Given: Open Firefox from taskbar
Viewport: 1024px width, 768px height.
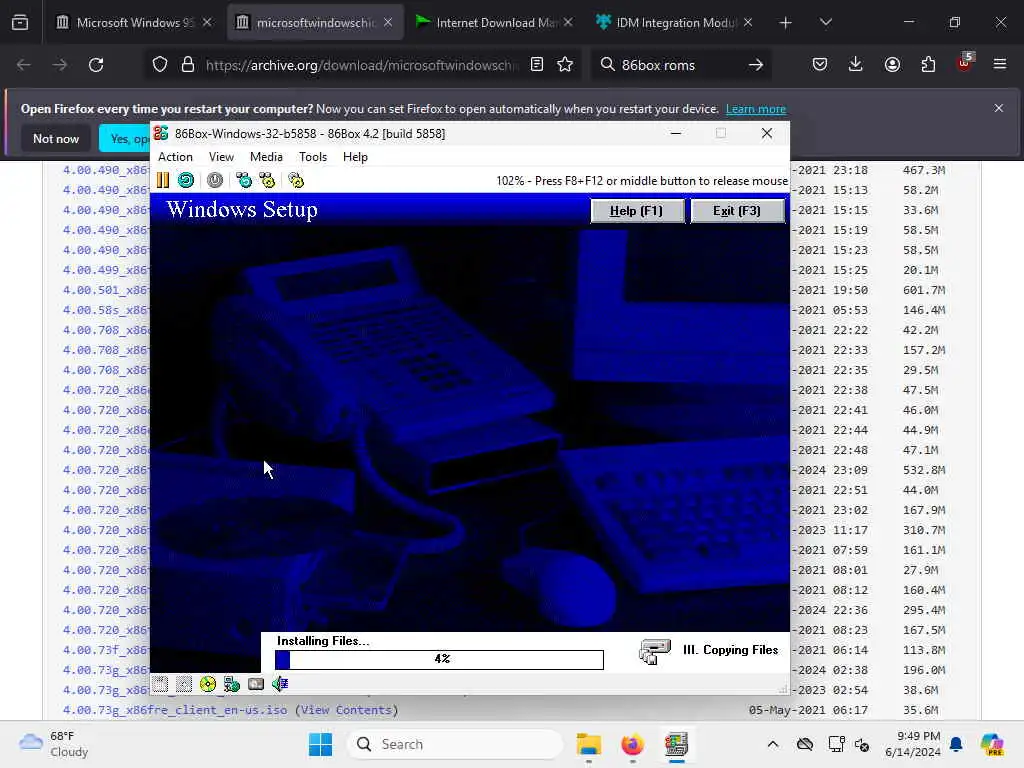Looking at the screenshot, I should click(x=632, y=744).
